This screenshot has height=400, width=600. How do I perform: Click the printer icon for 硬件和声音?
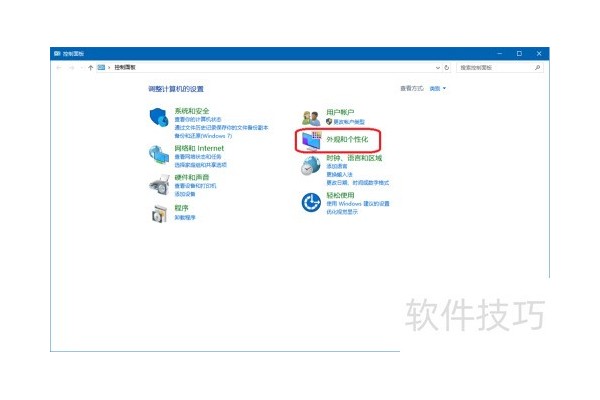point(159,184)
